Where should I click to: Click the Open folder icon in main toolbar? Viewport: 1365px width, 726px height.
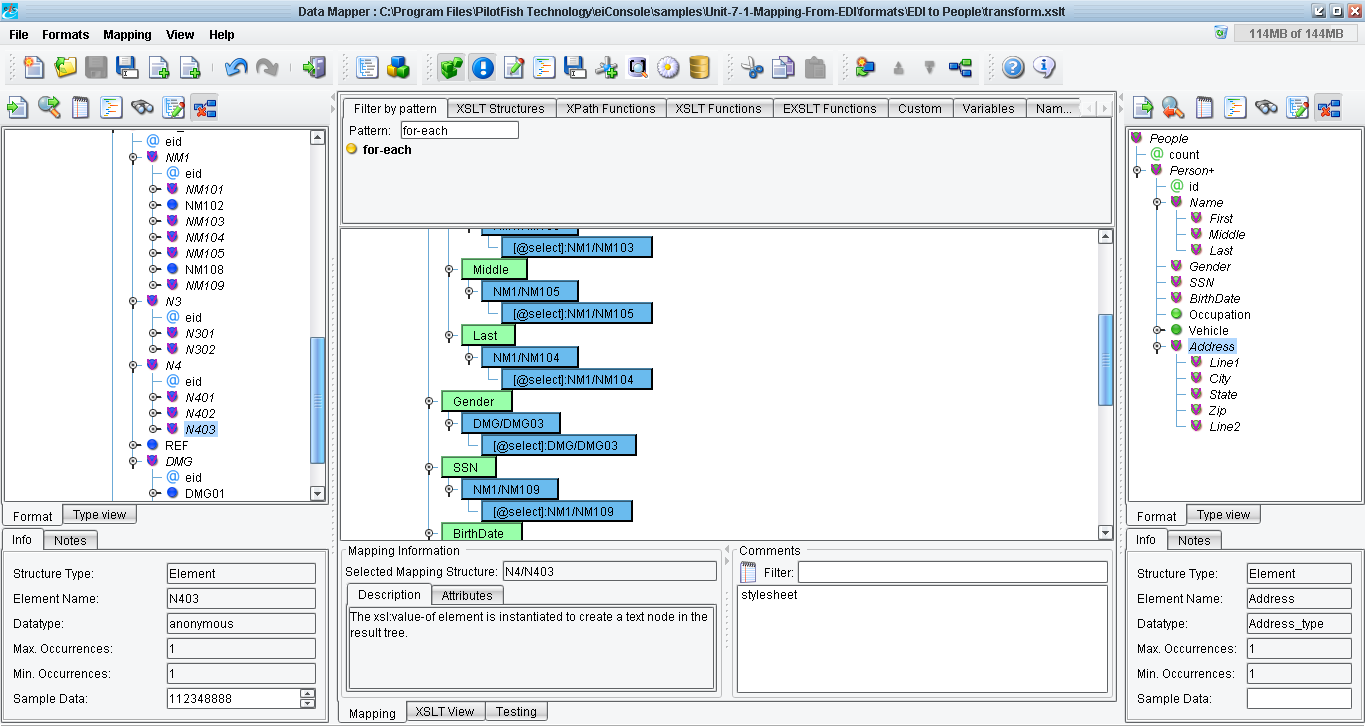tap(65, 67)
